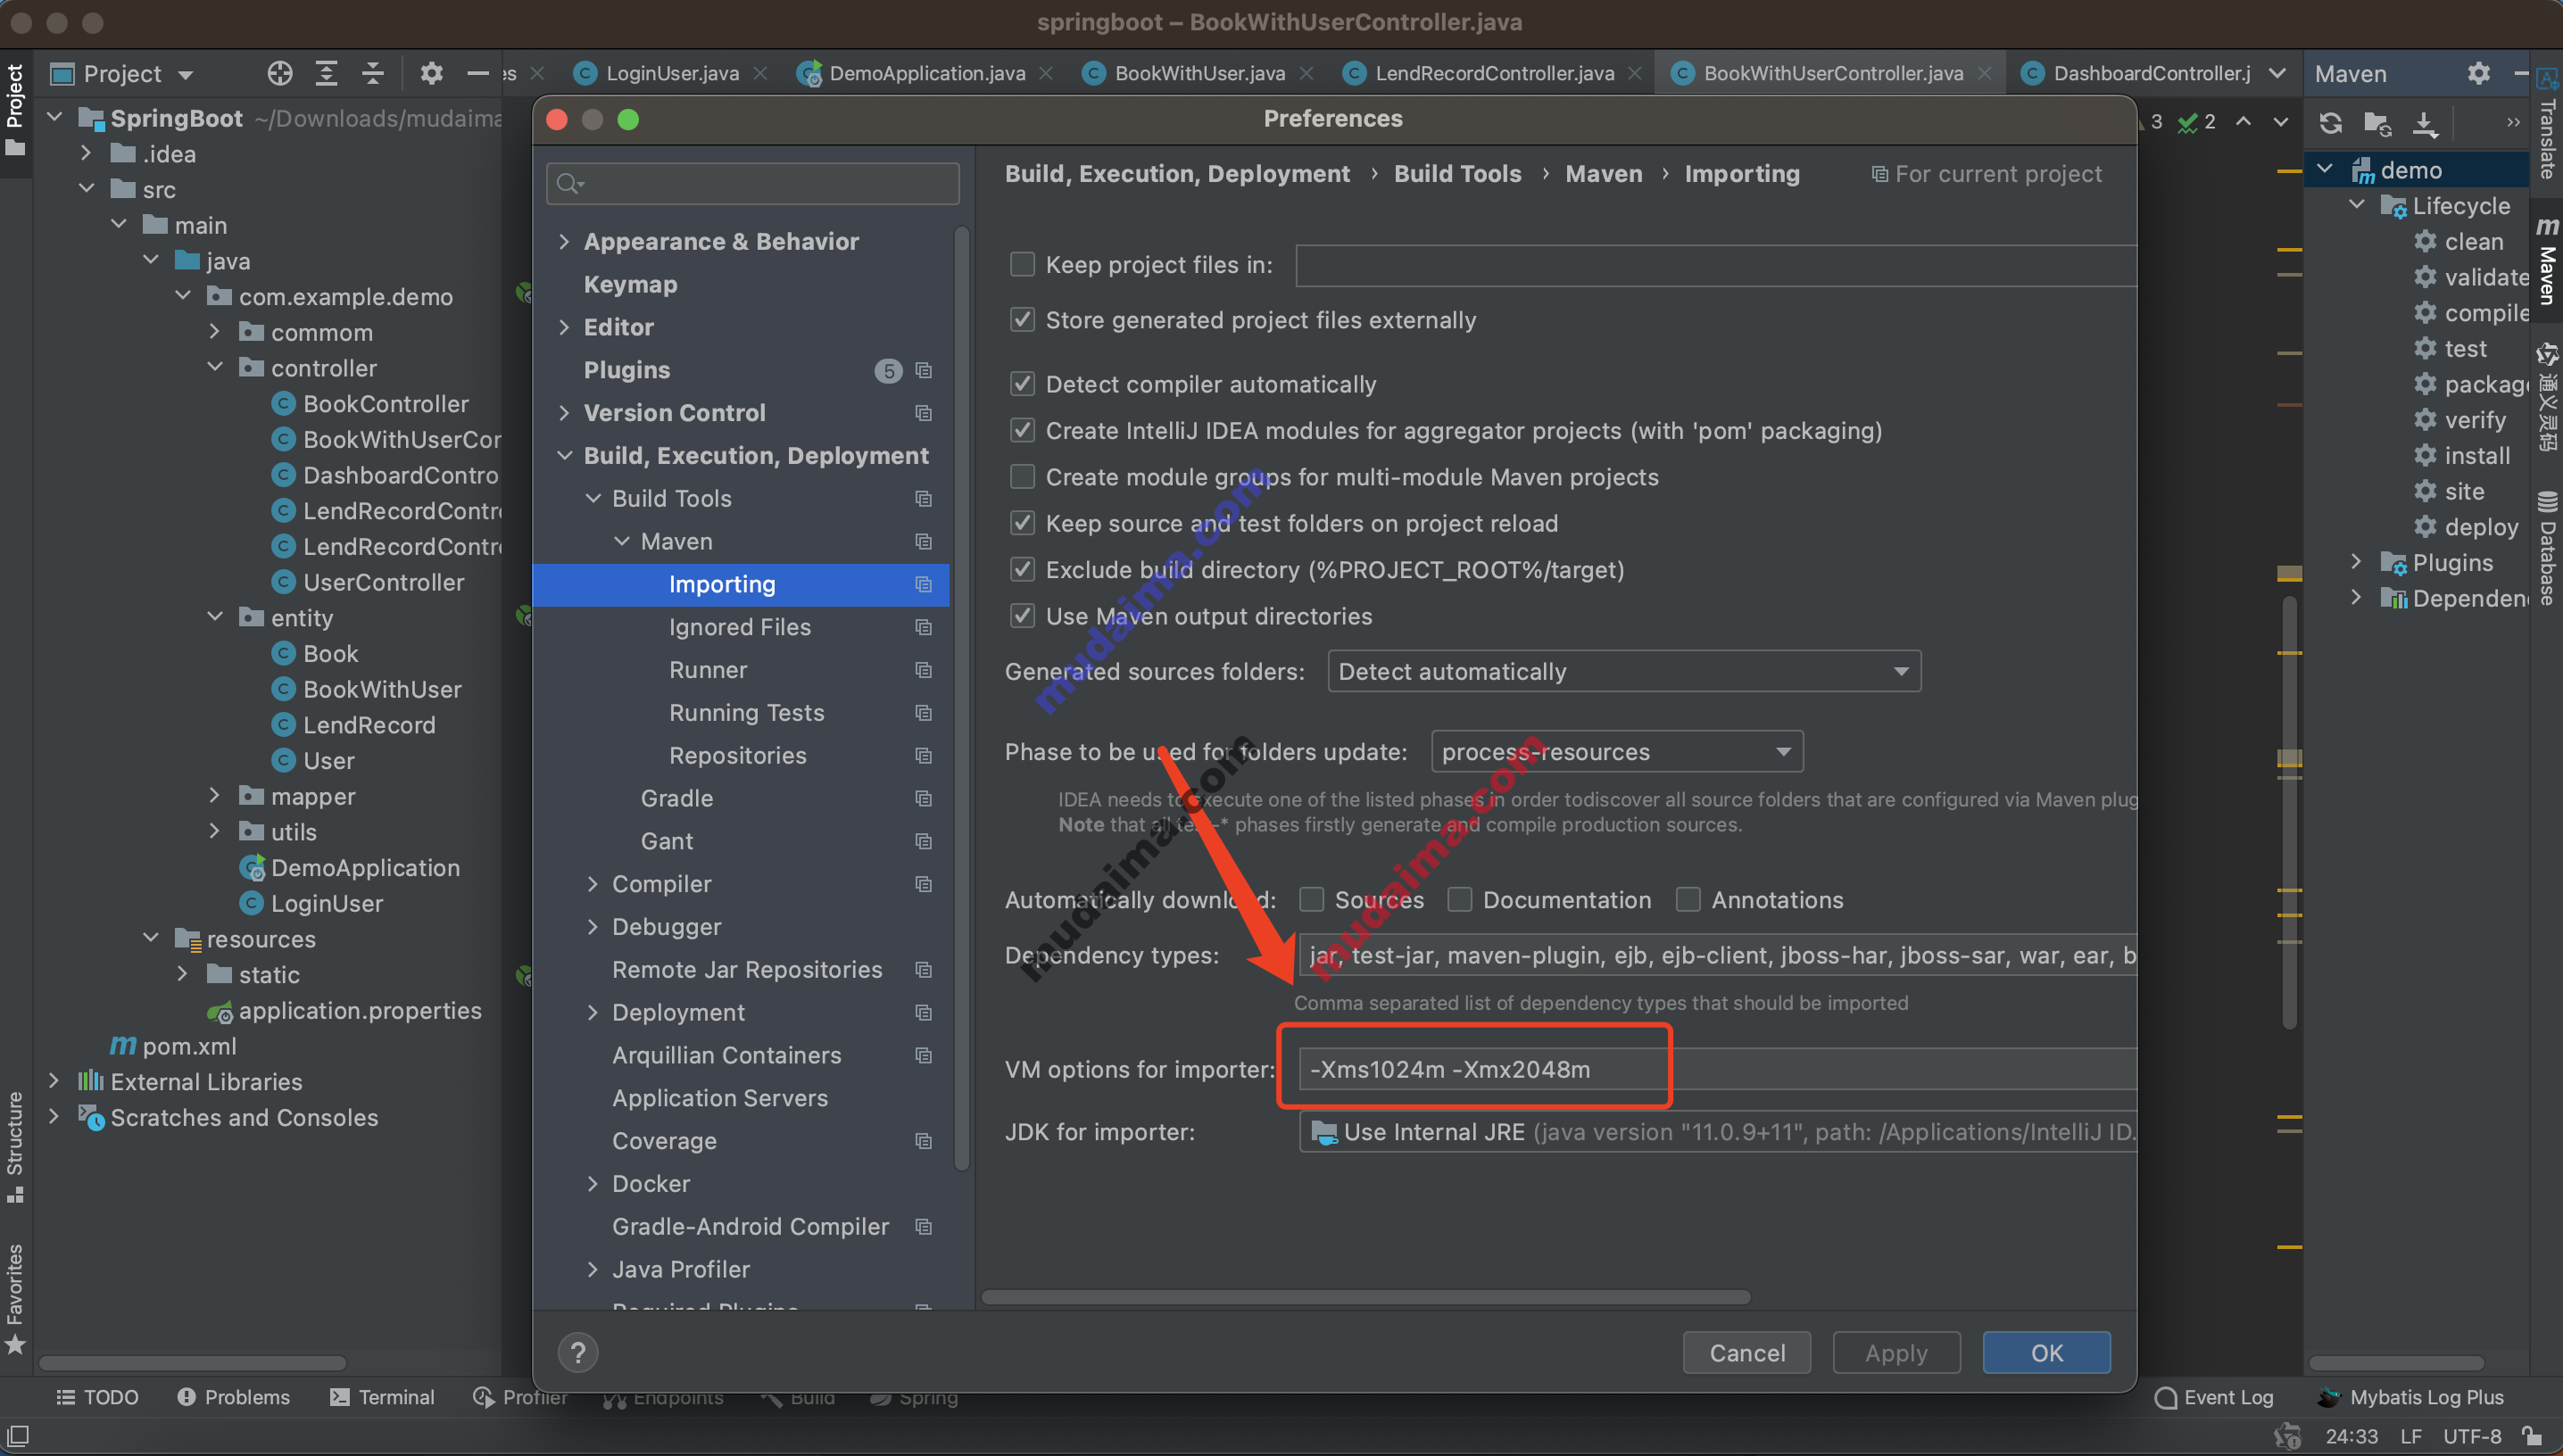The width and height of the screenshot is (2563, 1456).
Task: Enable automatic download of Annotations
Action: tap(1687, 899)
